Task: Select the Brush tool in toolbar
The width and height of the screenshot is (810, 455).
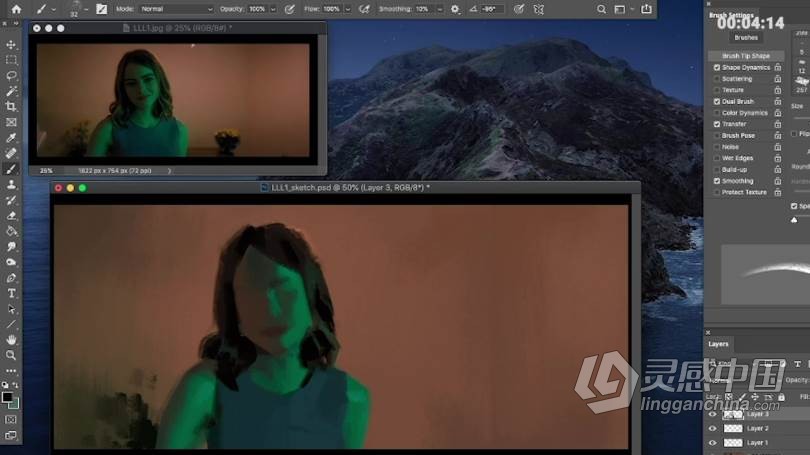Action: 11,169
